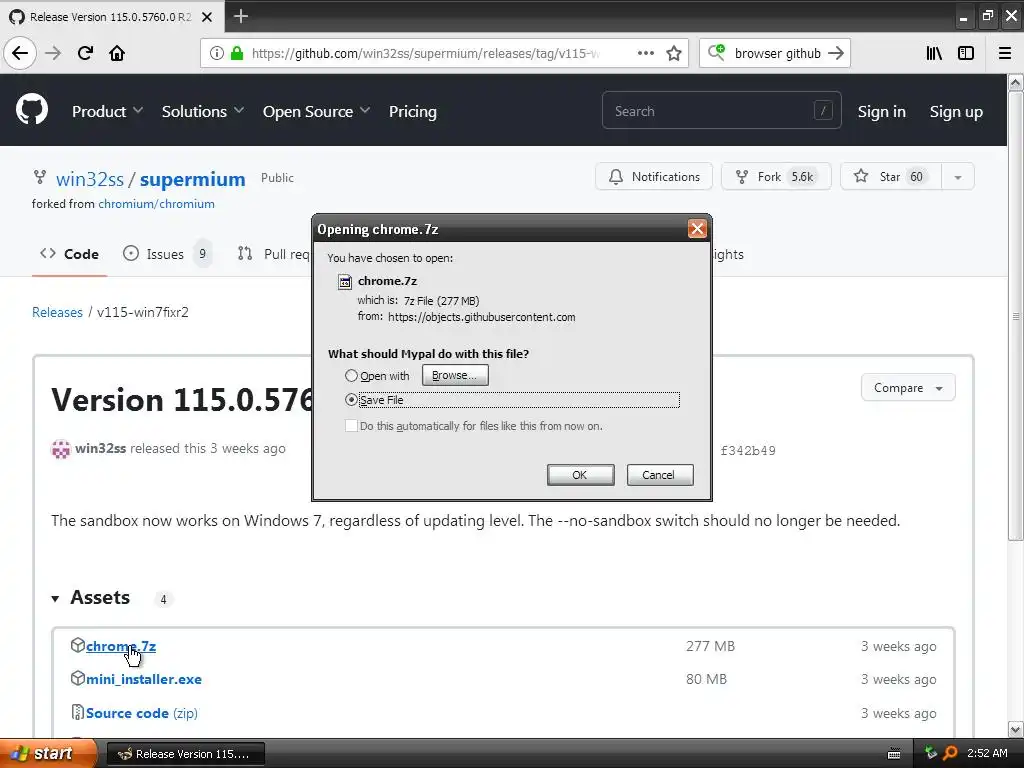Run the 'browser github' search arrow

click(836, 53)
